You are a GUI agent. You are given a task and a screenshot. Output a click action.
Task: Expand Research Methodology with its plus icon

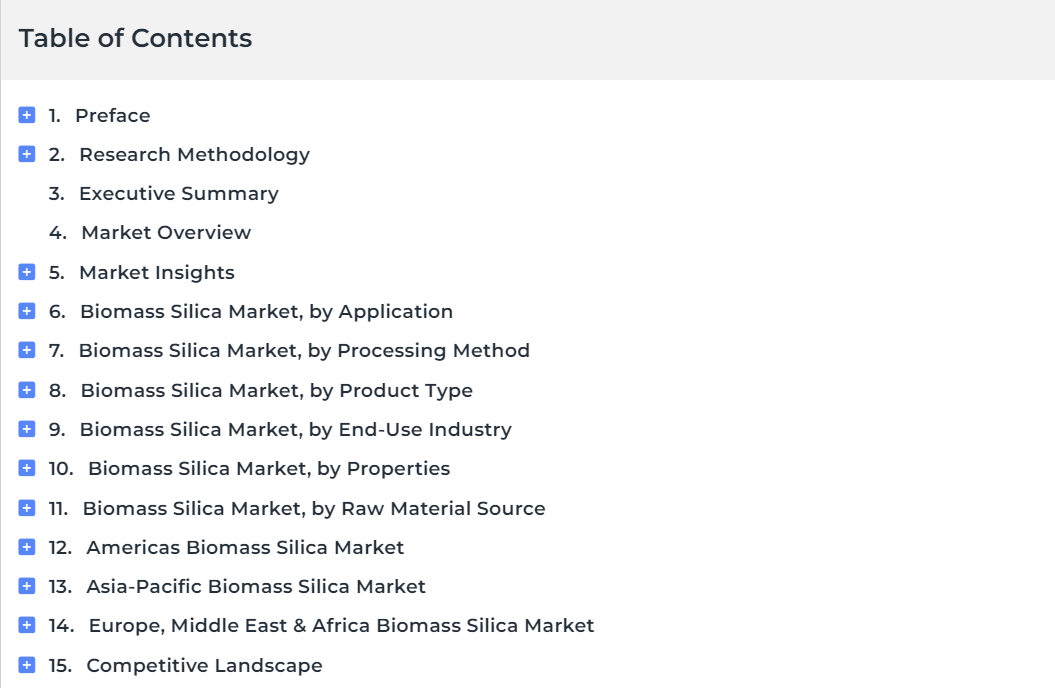(27, 154)
